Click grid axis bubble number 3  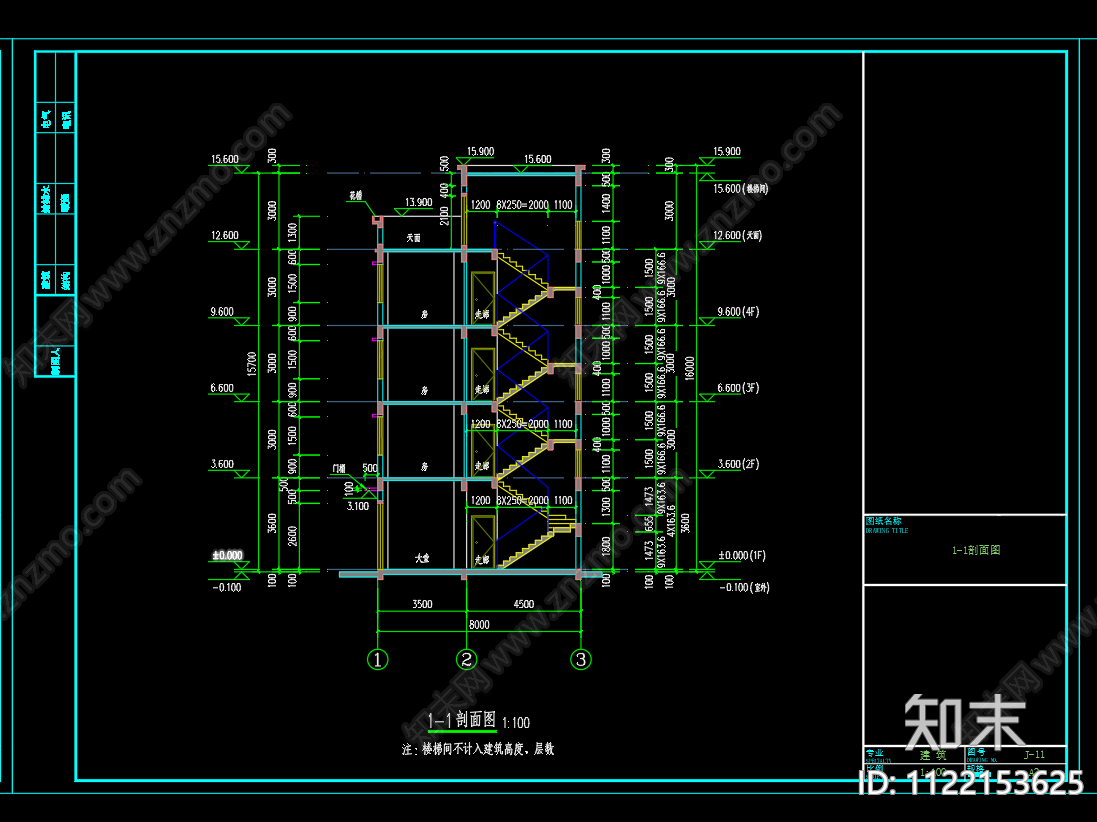coord(581,659)
